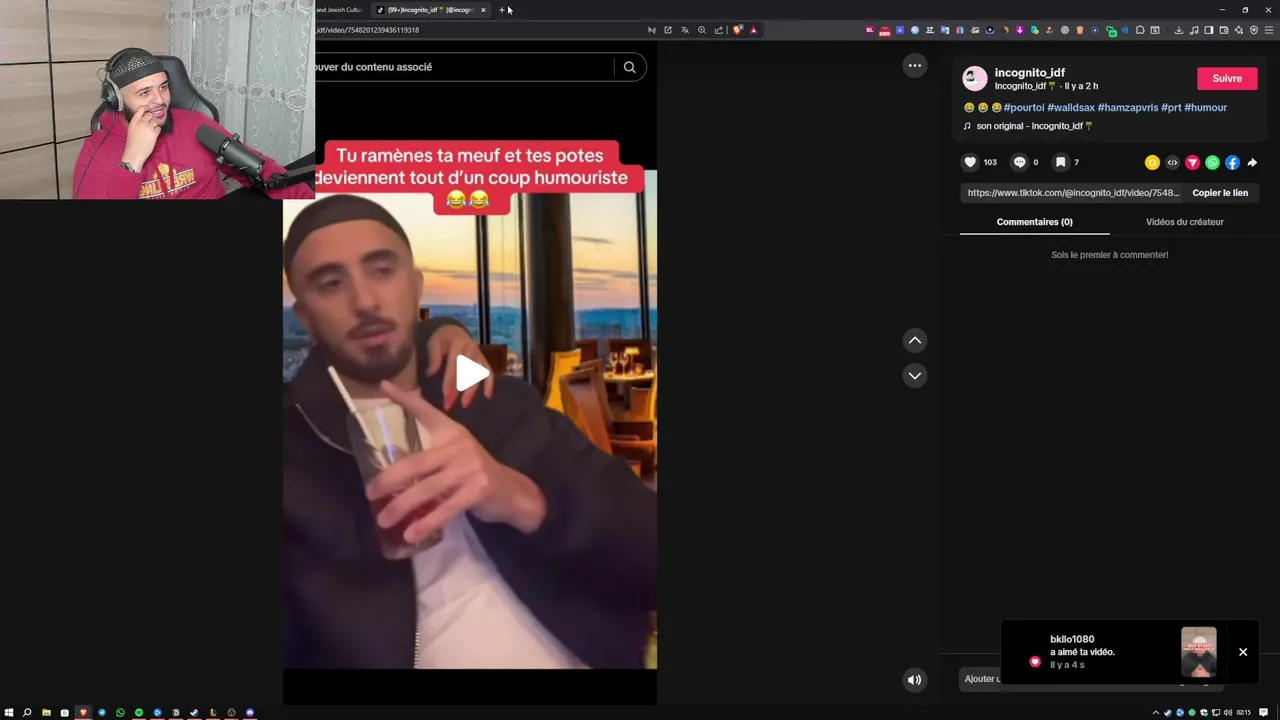This screenshot has height=720, width=1280.
Task: Click the add comment input field
Action: pyautogui.click(x=982, y=679)
